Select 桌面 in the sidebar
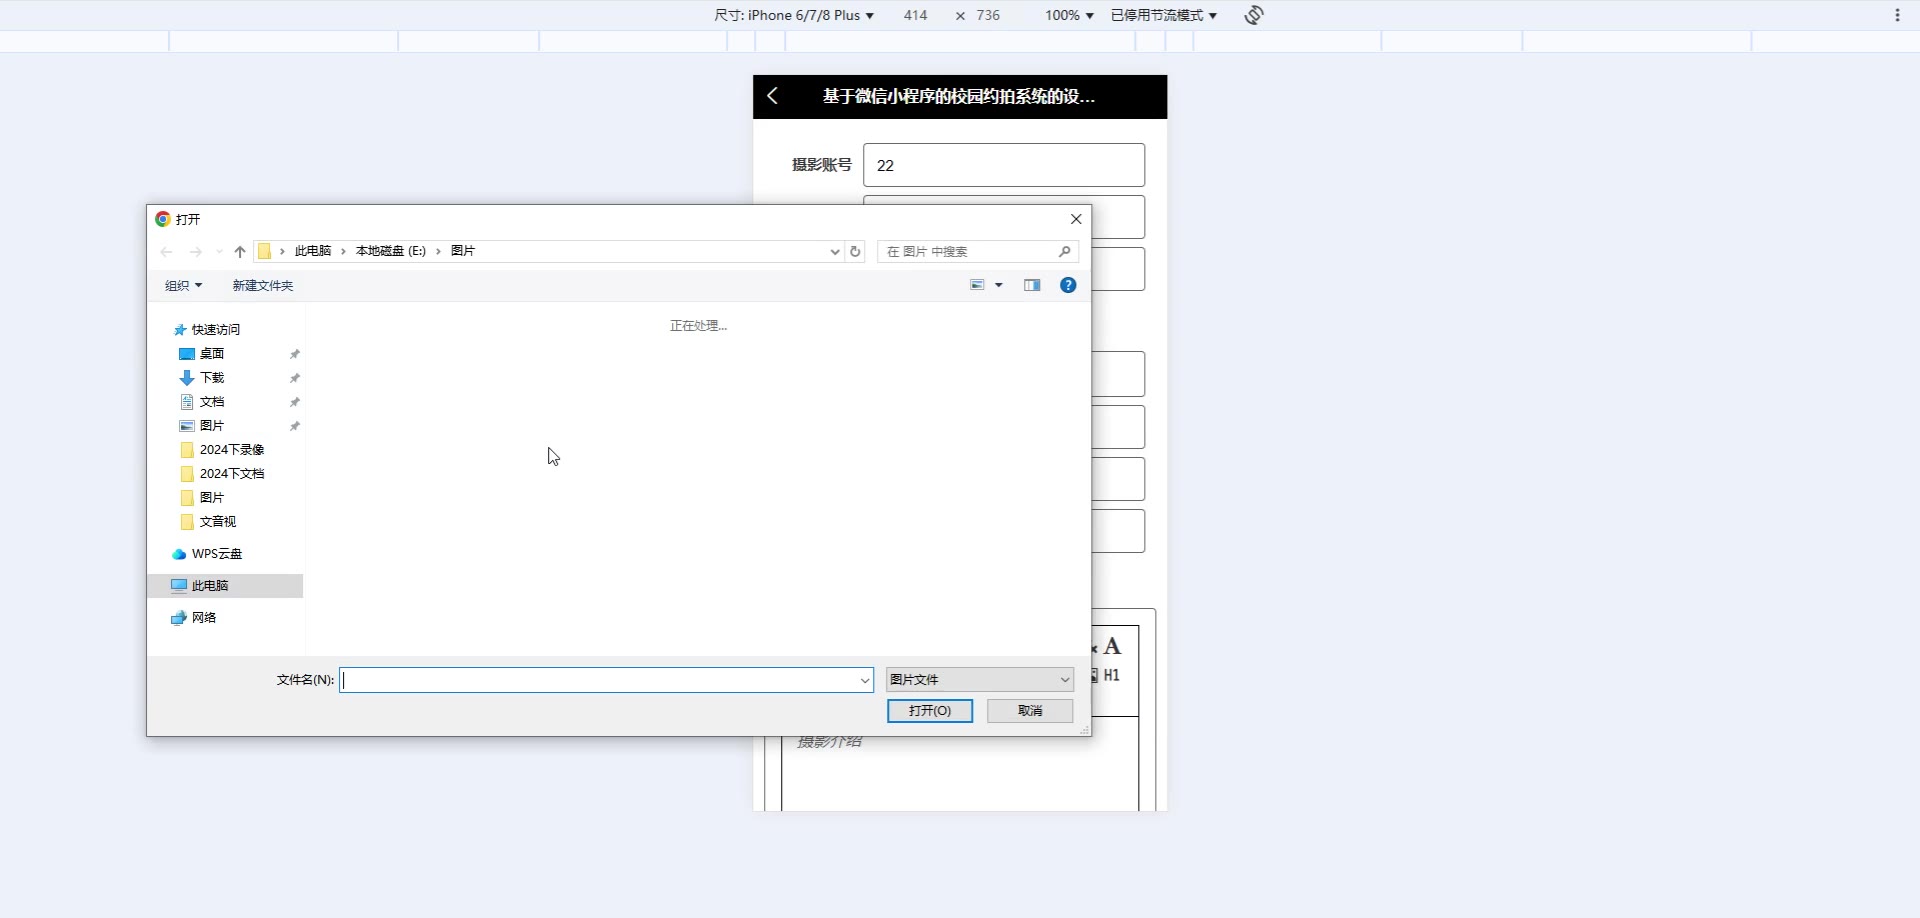Screen dimensions: 1920x918 pos(211,354)
